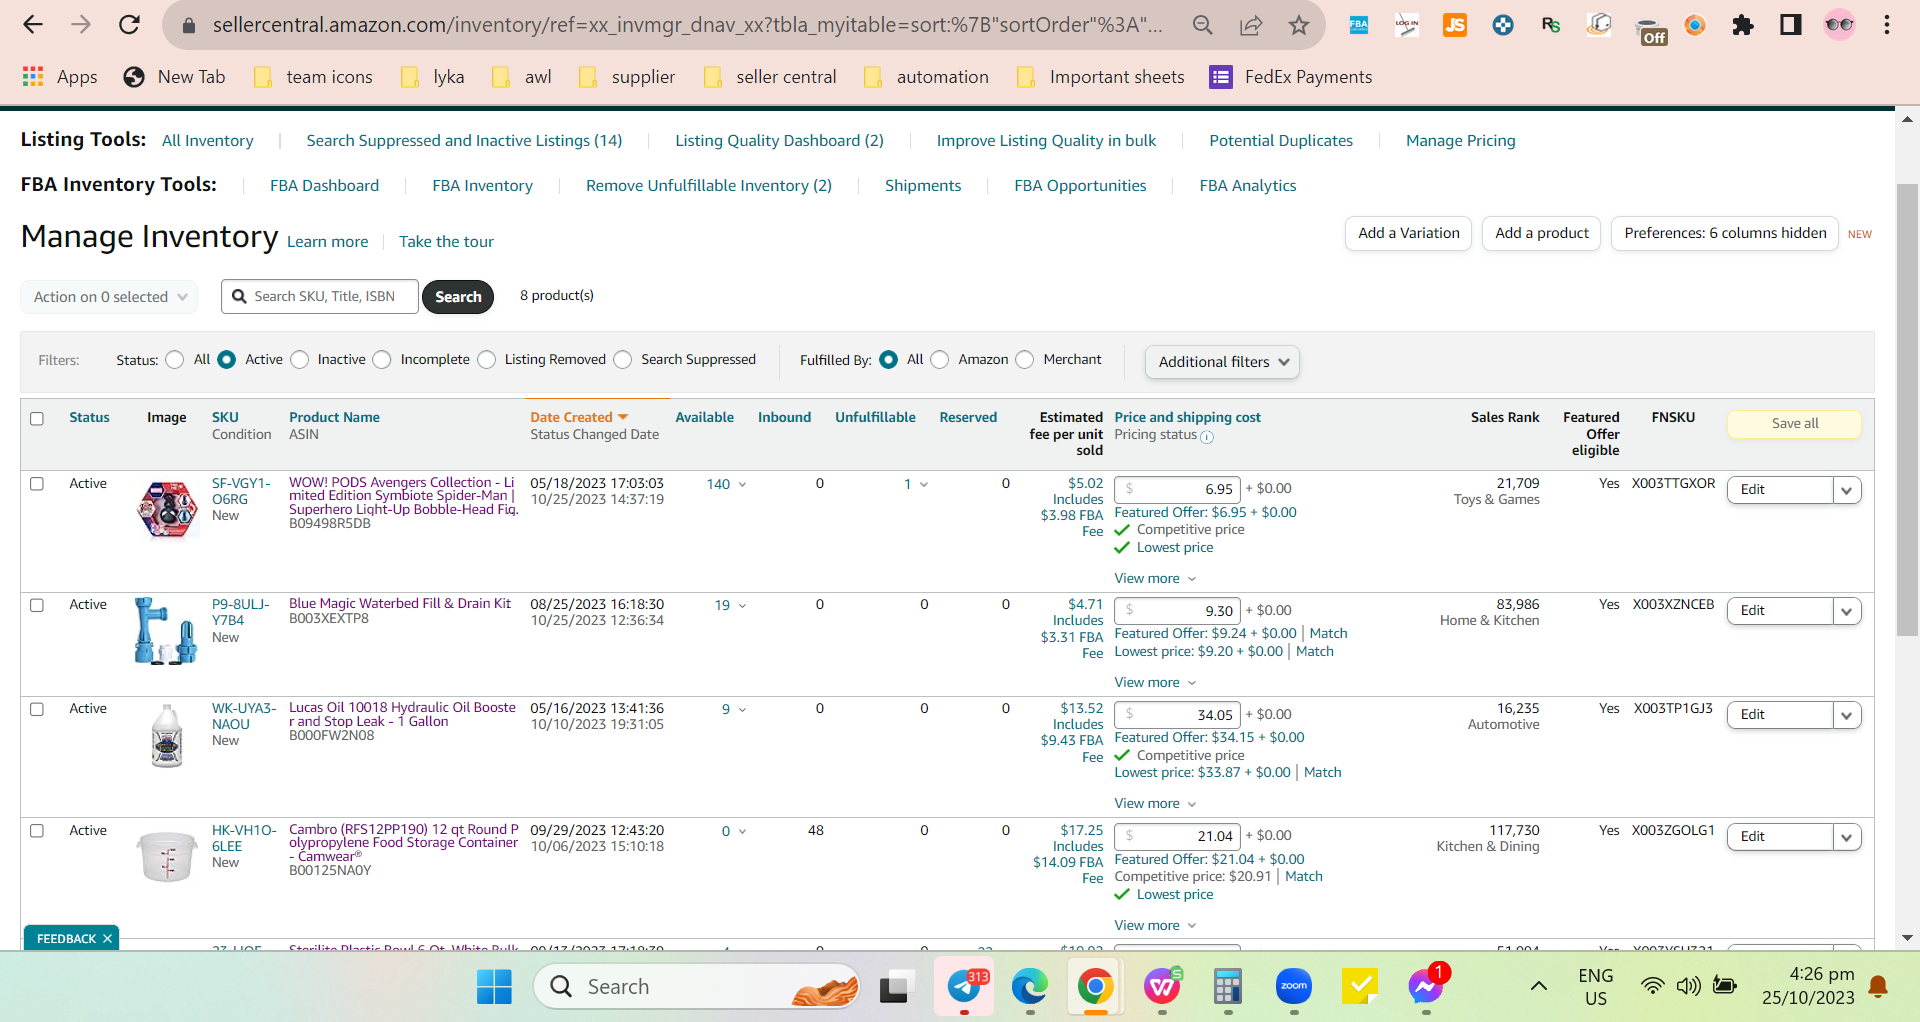Screen dimensions: 1920x1022
Task: Open the Action on 0 selected dropdown
Action: (109, 297)
